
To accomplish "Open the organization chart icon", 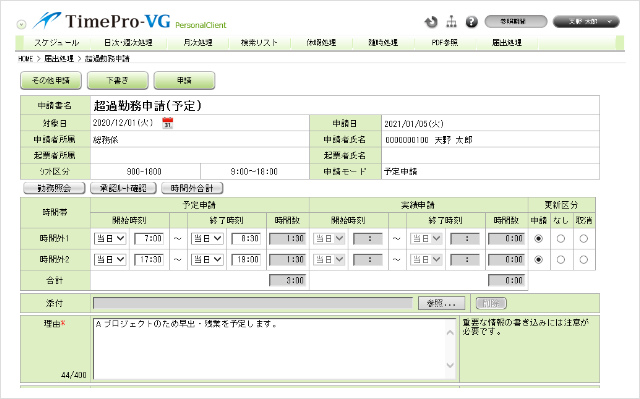I will coord(451,22).
